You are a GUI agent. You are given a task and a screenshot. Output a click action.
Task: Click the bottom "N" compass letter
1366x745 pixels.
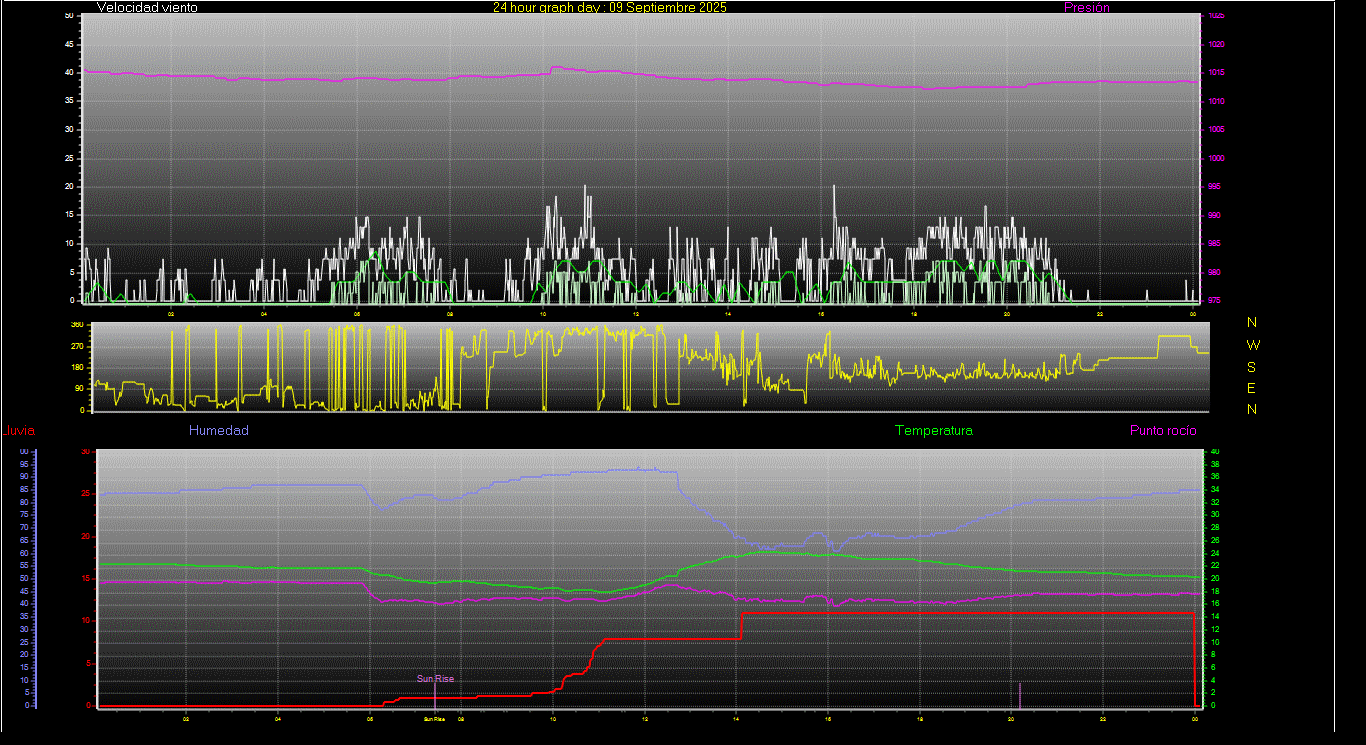coord(1251,409)
